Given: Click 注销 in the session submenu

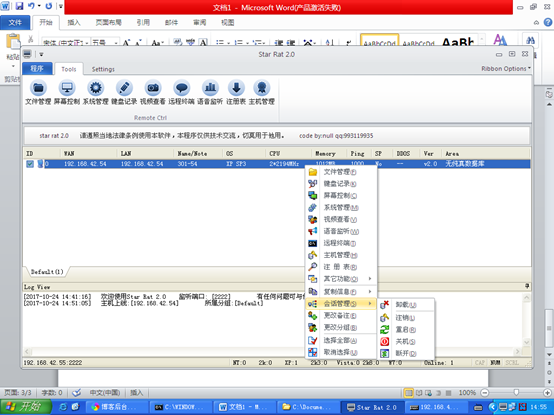Looking at the screenshot, I should click(x=406, y=318).
